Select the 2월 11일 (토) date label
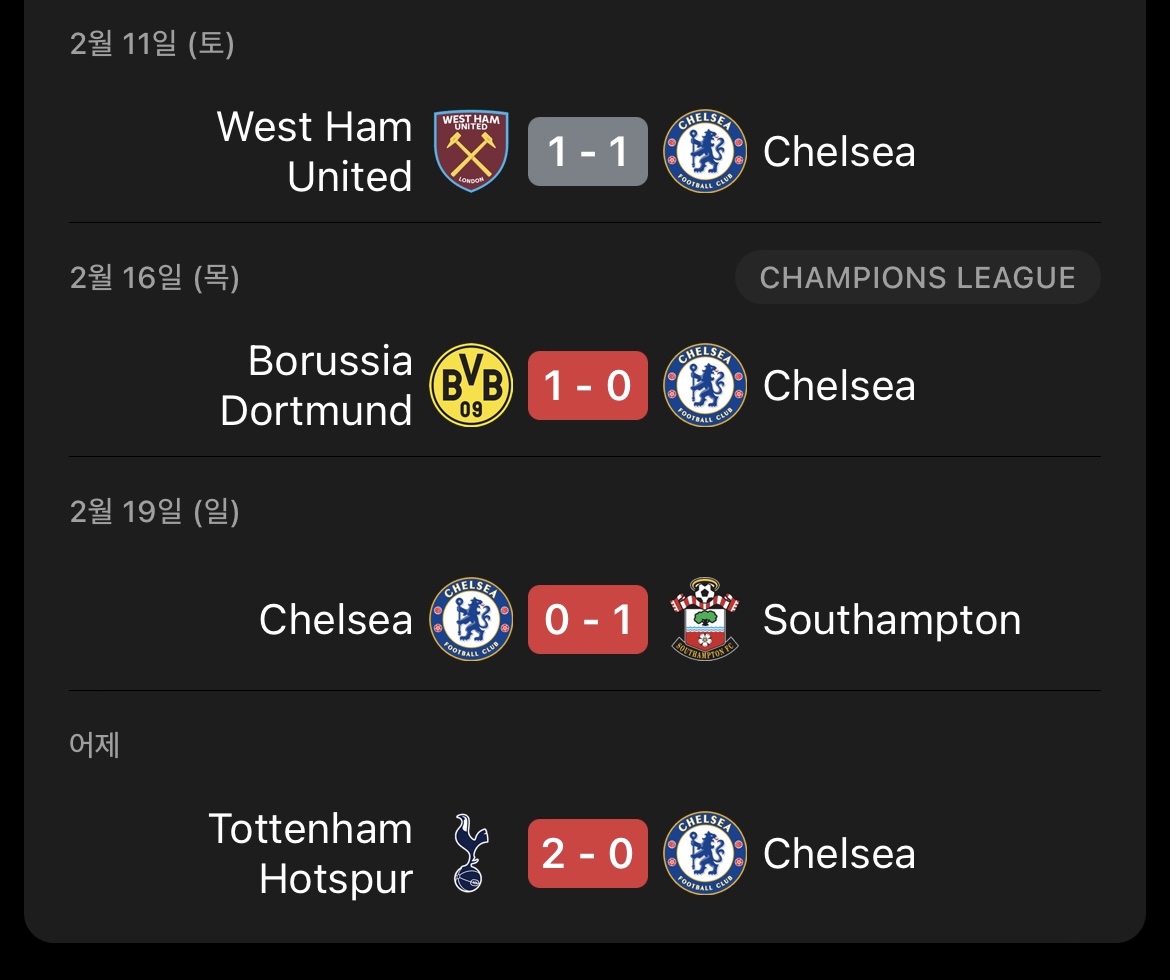This screenshot has width=1170, height=980. click(x=152, y=44)
